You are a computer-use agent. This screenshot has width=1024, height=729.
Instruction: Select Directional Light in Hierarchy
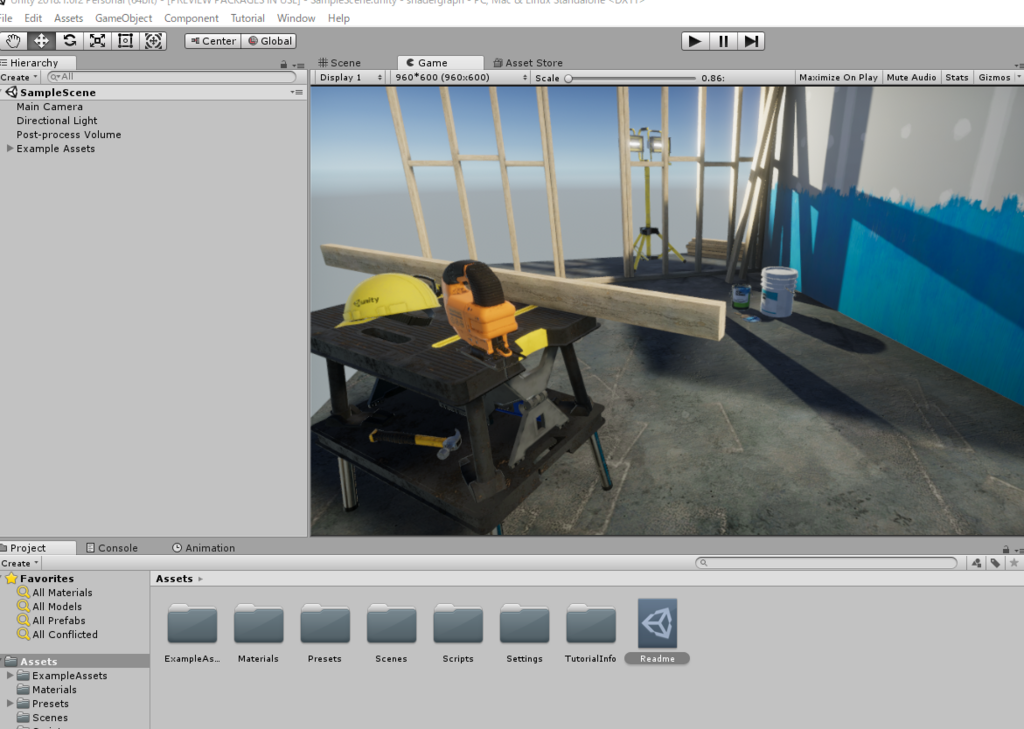click(x=57, y=120)
